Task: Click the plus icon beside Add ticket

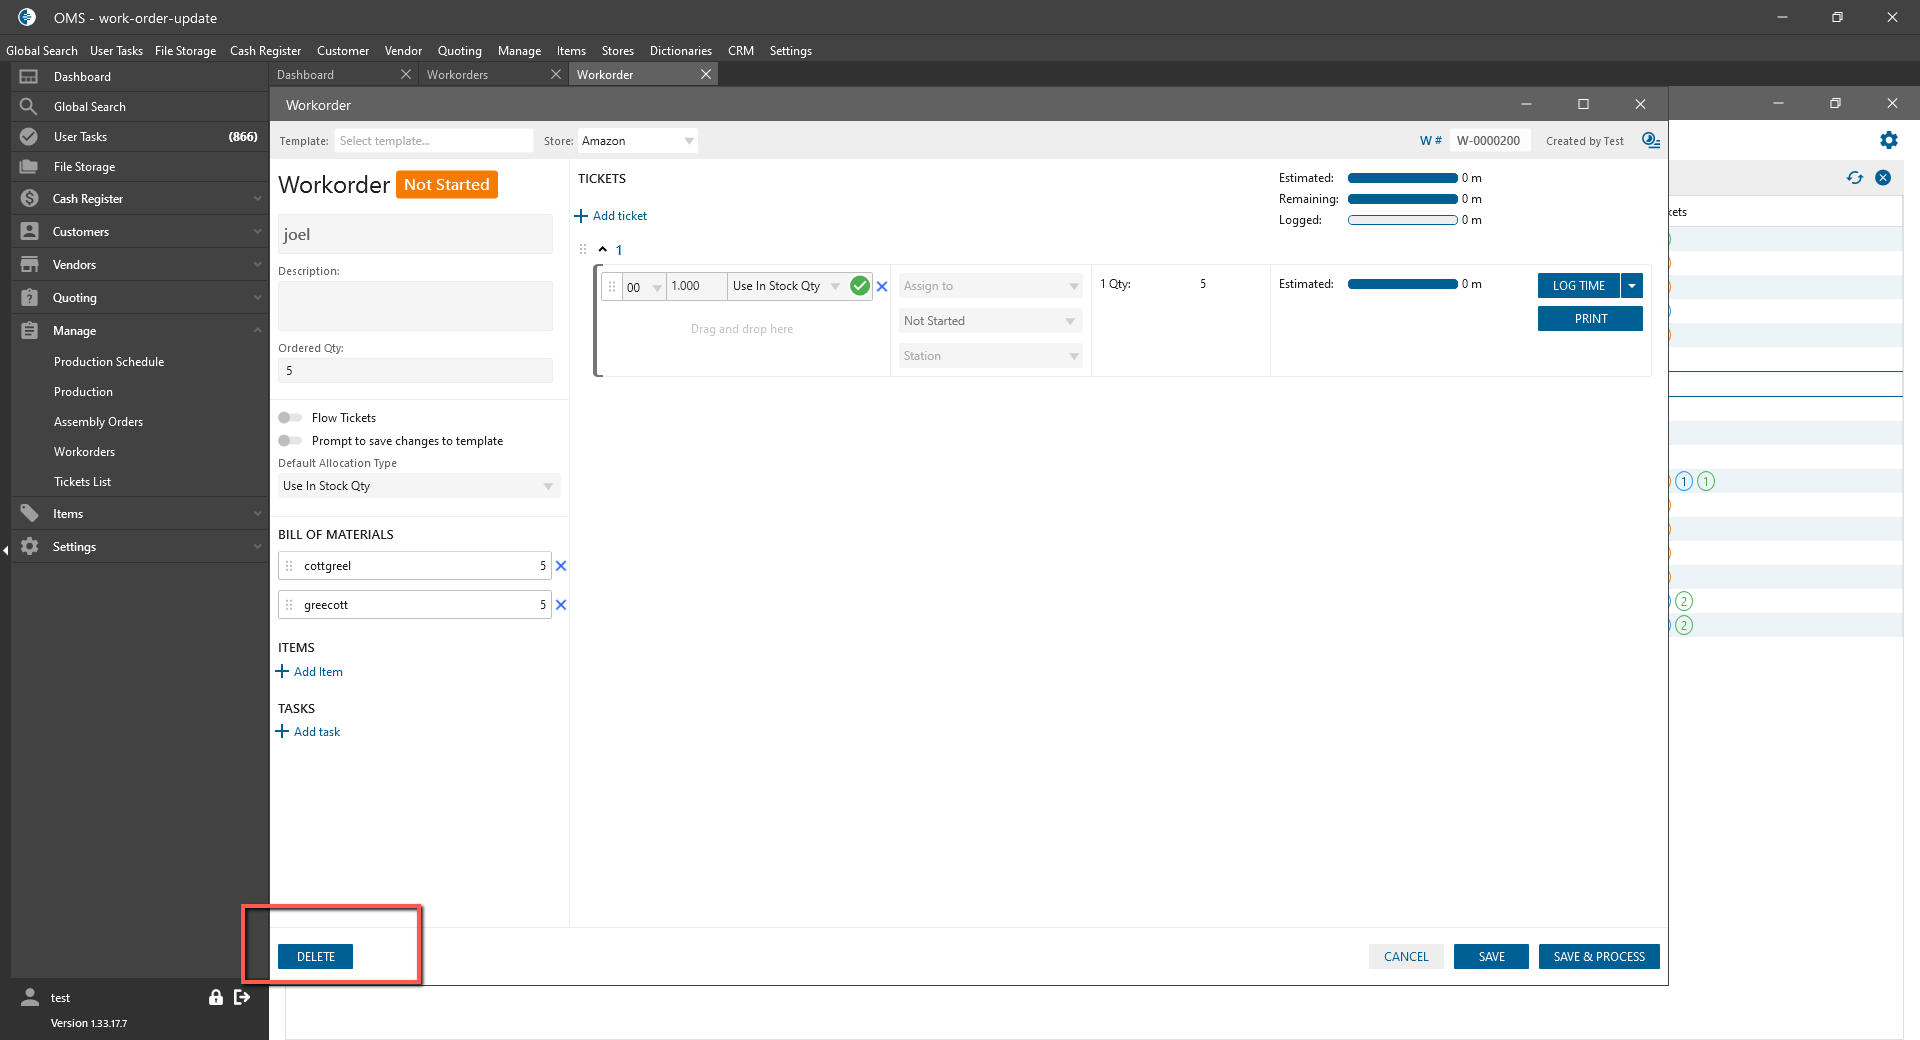Action: coord(581,216)
